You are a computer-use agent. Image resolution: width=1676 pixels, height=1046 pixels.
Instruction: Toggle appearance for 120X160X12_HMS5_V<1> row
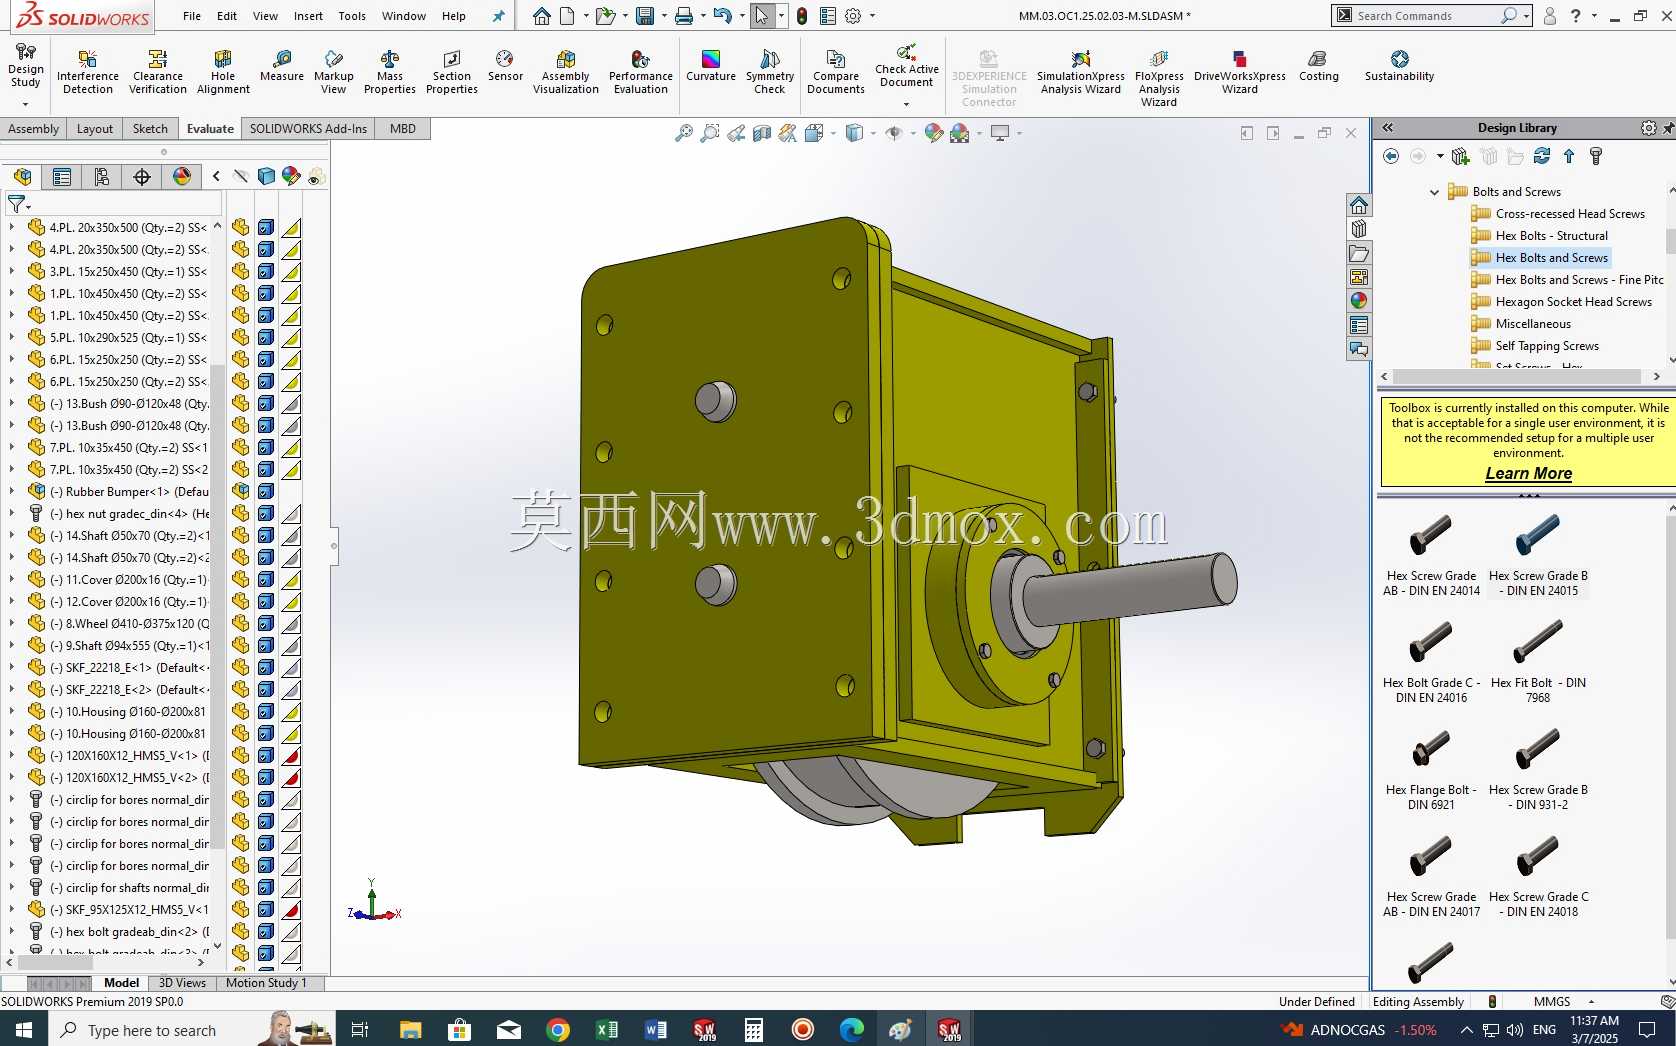click(291, 755)
